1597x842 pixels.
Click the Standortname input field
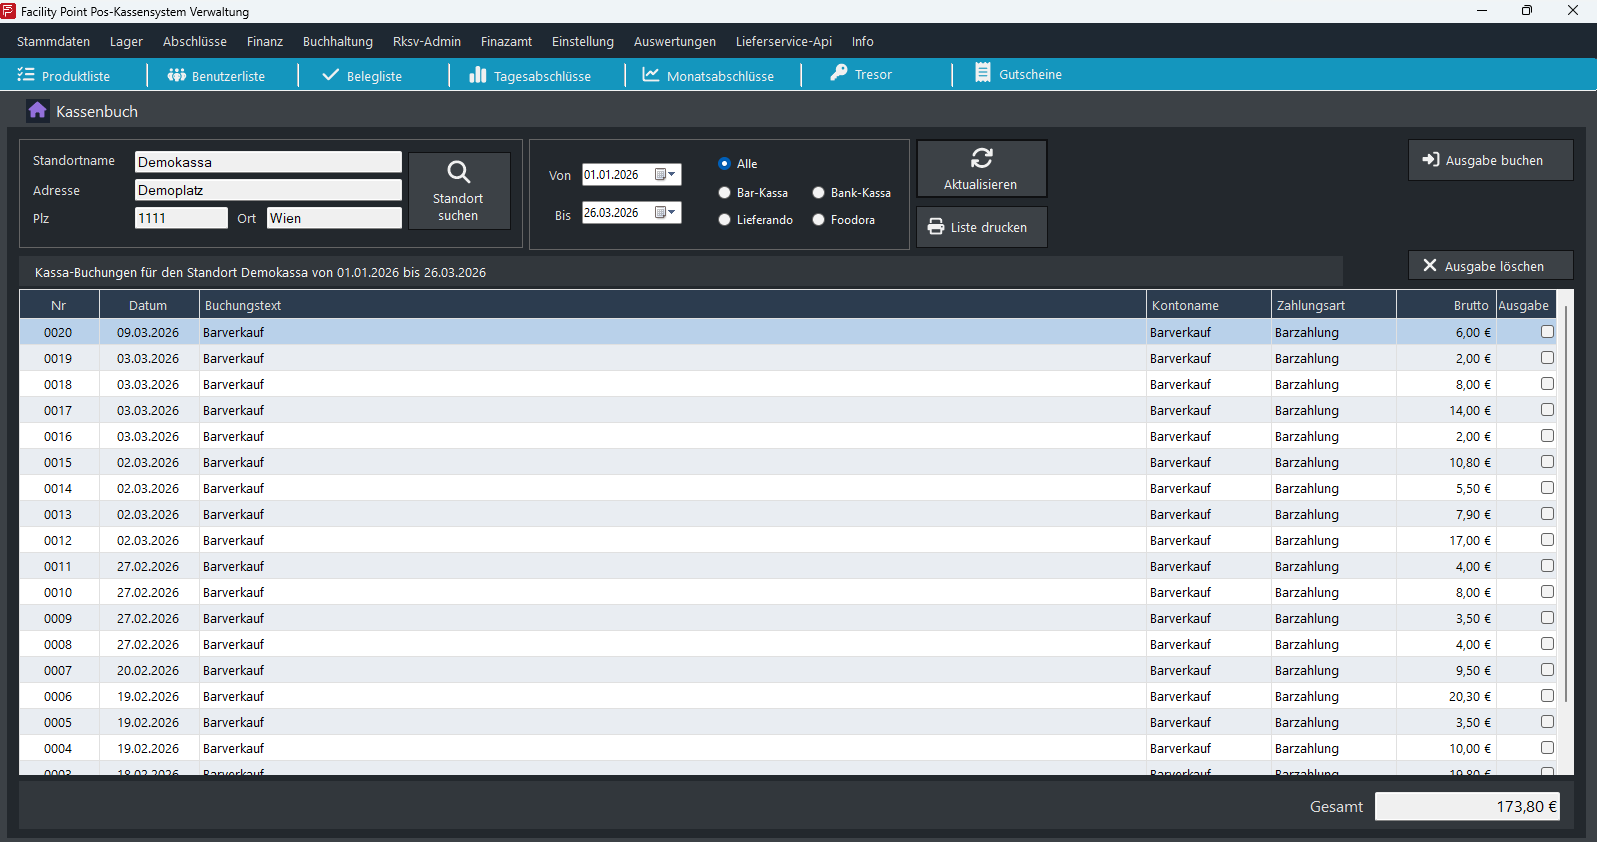(x=268, y=162)
